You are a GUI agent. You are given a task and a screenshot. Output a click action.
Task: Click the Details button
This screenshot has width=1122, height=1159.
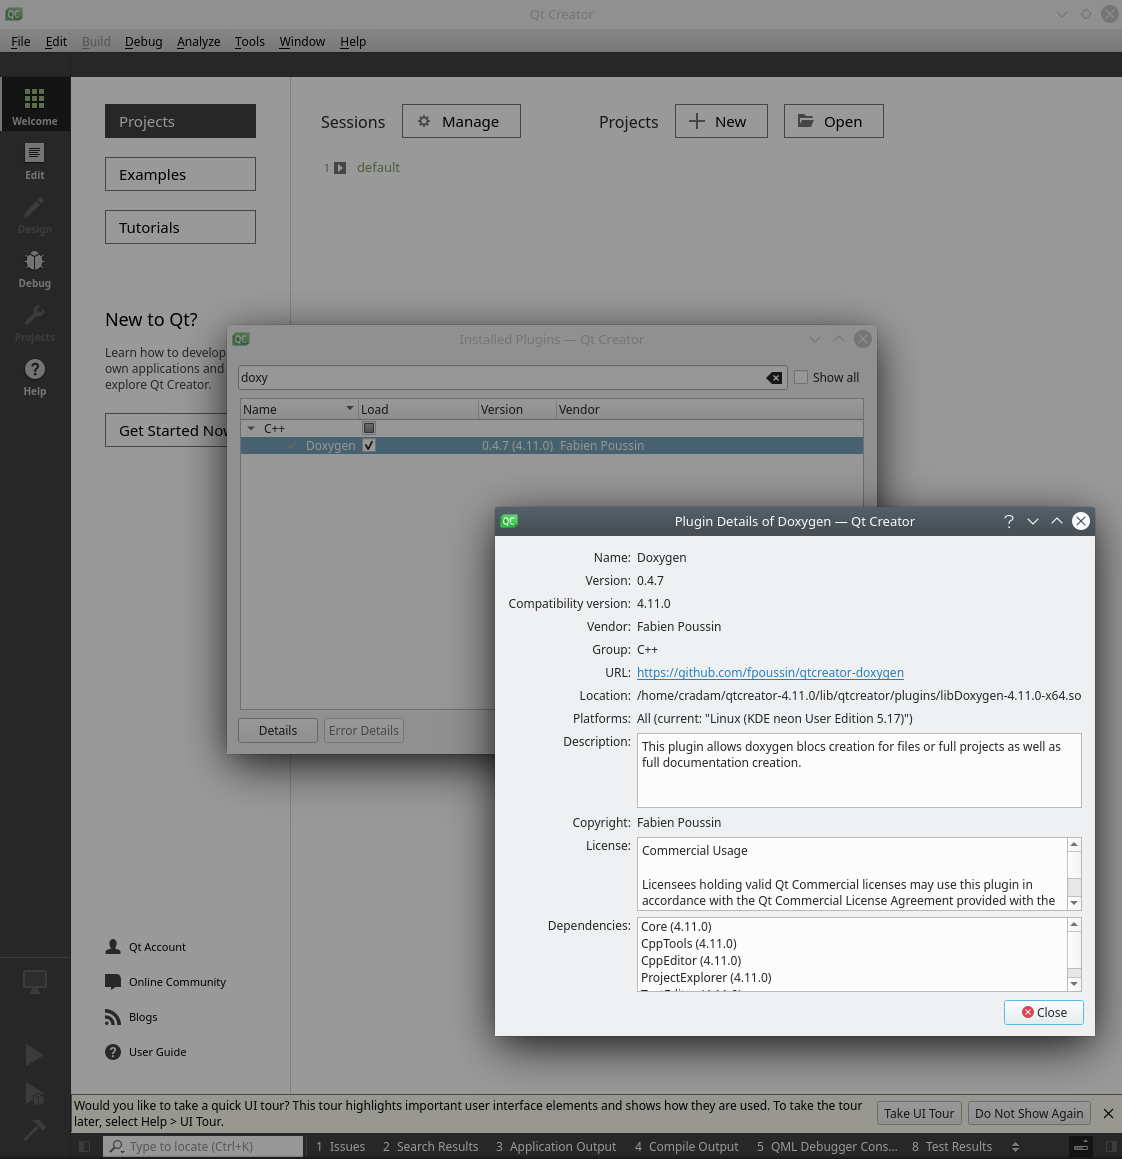pyautogui.click(x=277, y=730)
